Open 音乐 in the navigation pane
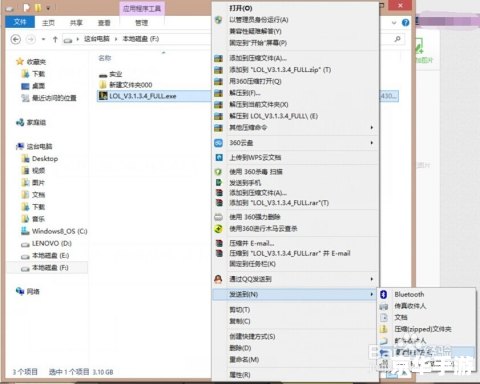The width and height of the screenshot is (480, 384). point(38,219)
